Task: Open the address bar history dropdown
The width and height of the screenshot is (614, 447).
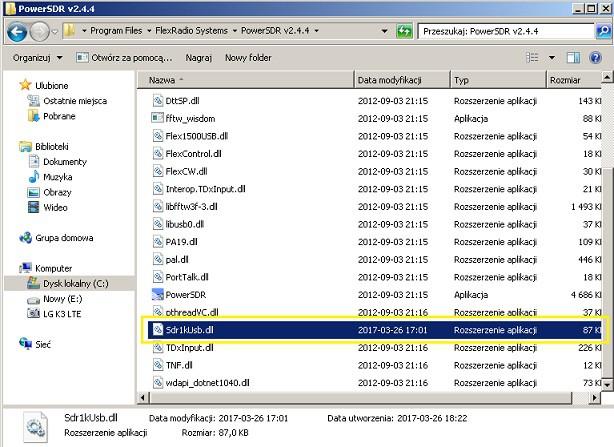Action: (x=385, y=31)
